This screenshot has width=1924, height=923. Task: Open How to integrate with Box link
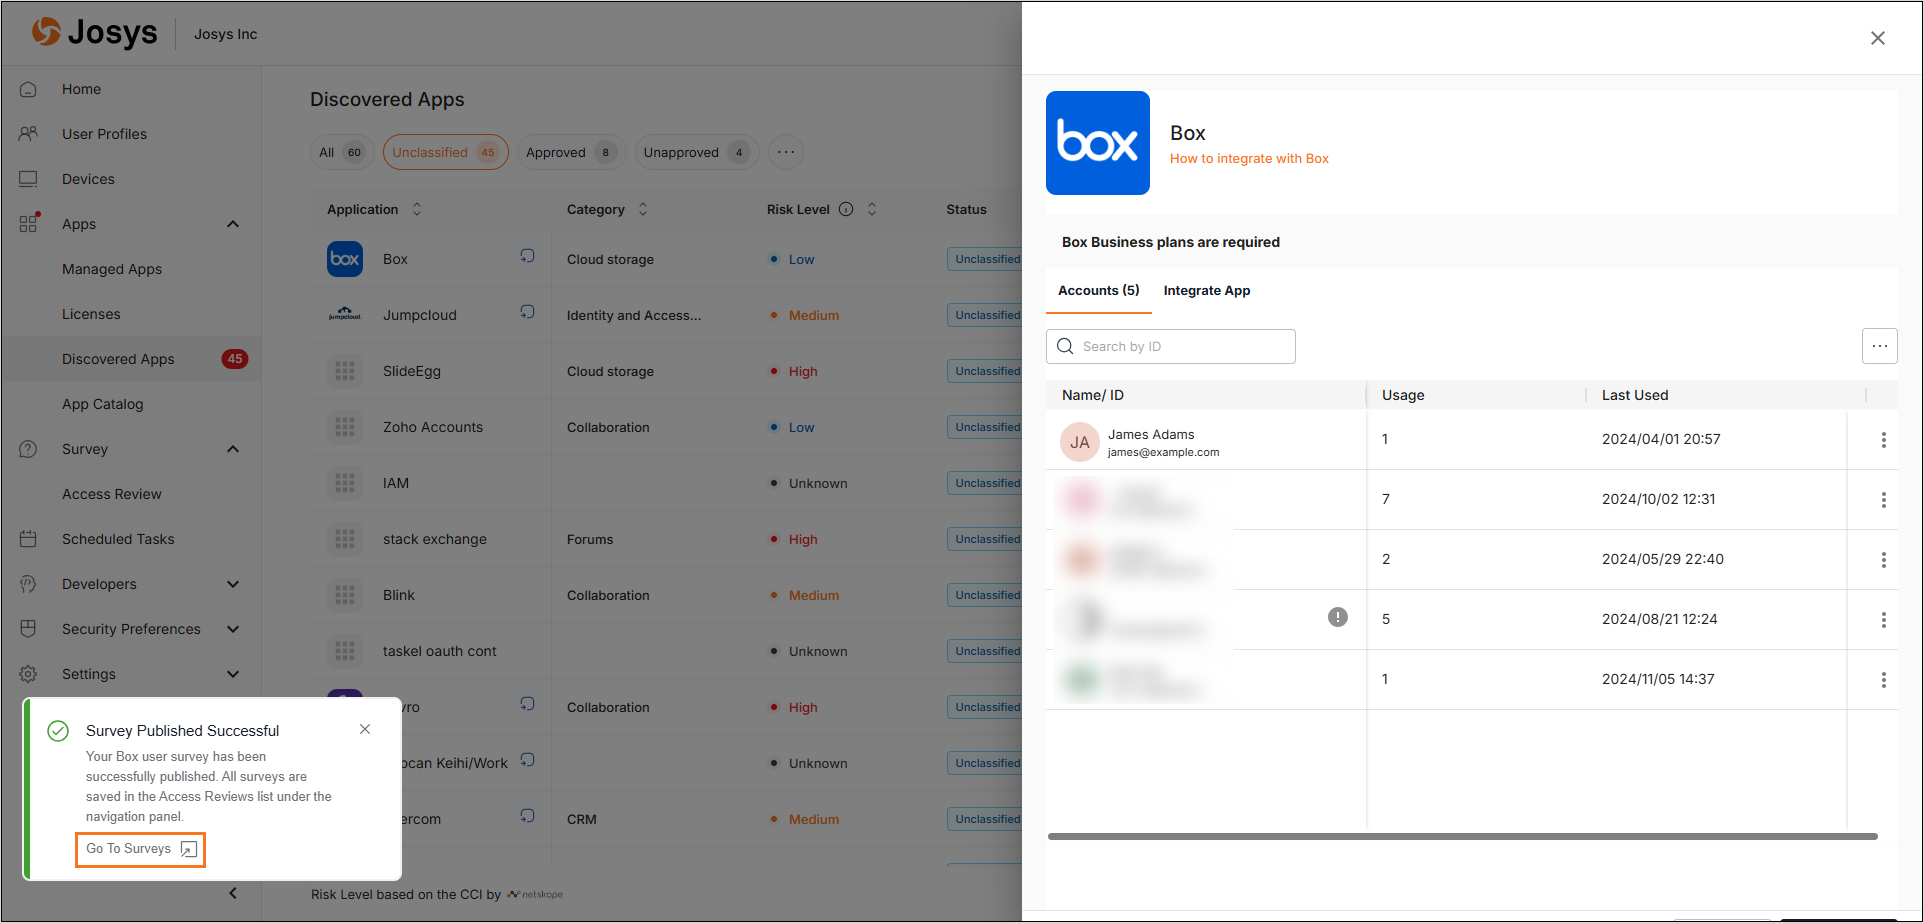coord(1249,158)
